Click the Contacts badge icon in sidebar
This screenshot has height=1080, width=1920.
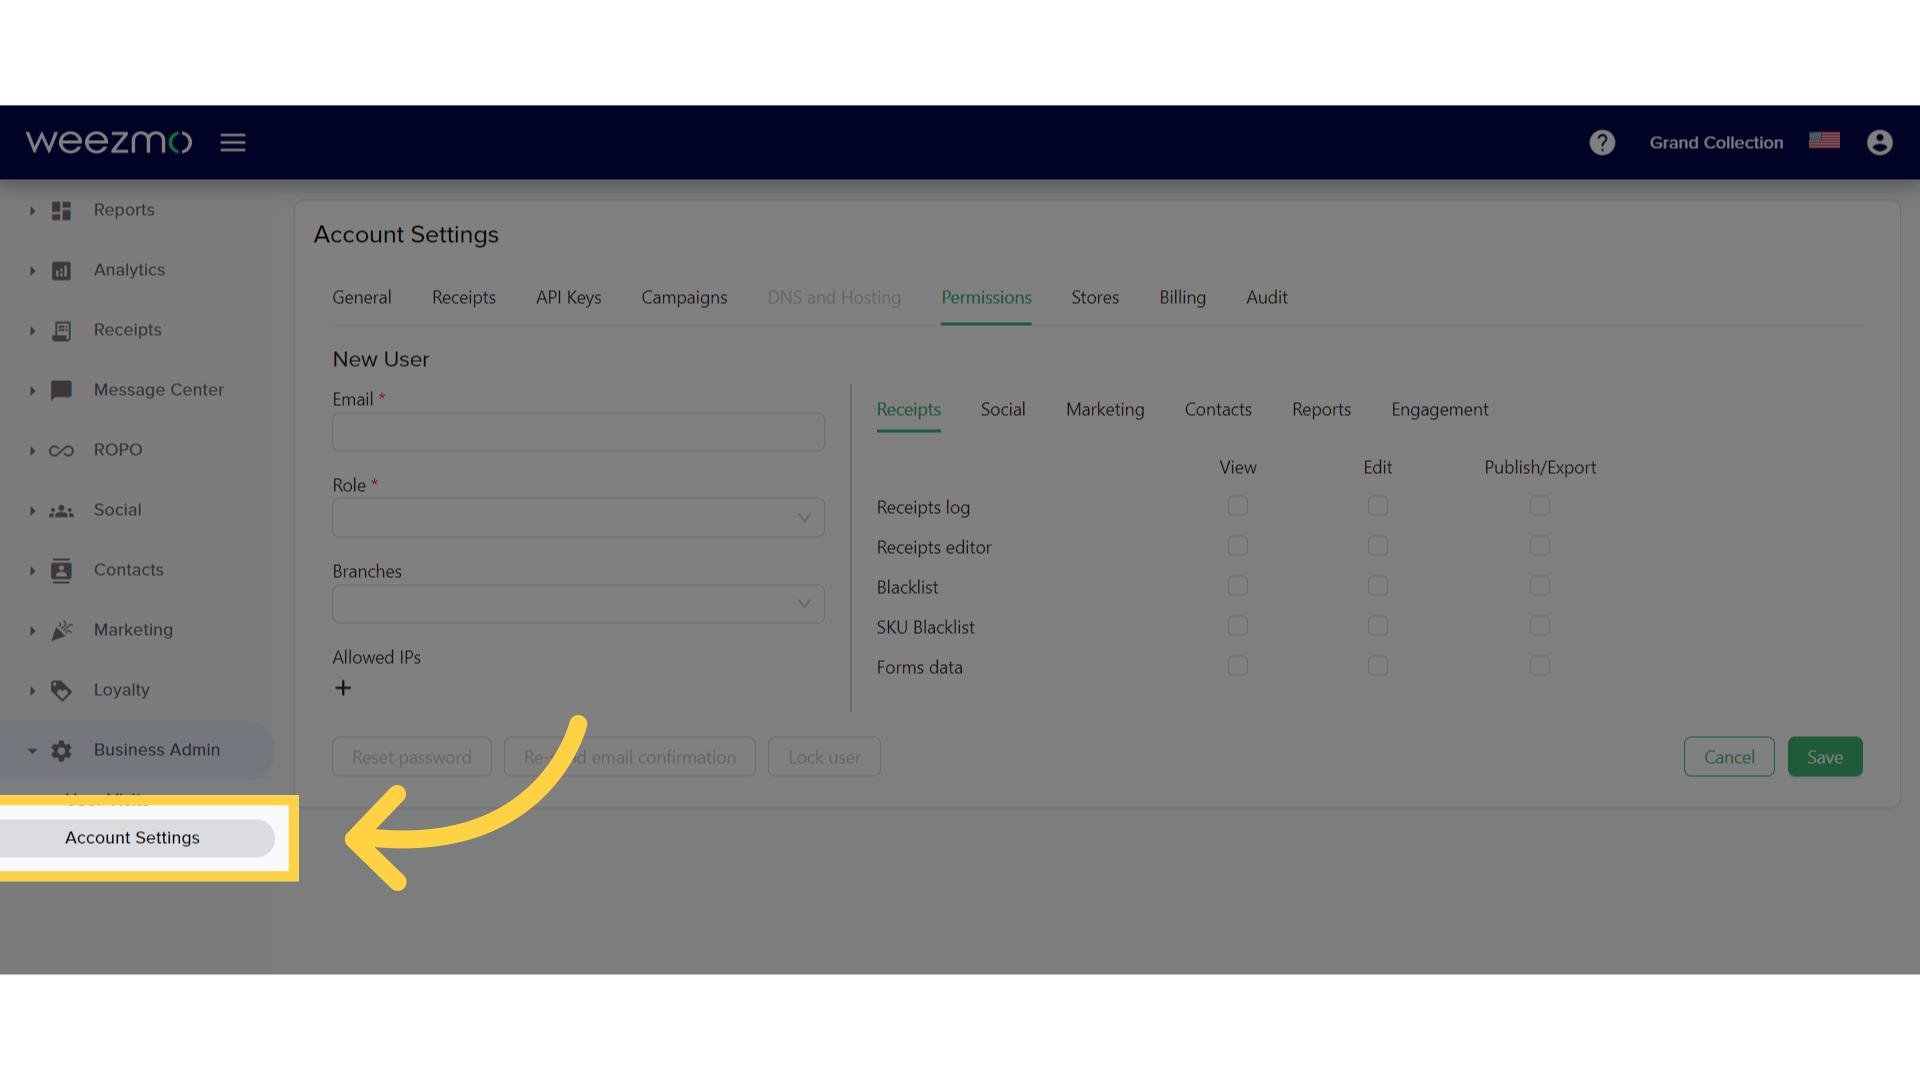pyautogui.click(x=61, y=570)
